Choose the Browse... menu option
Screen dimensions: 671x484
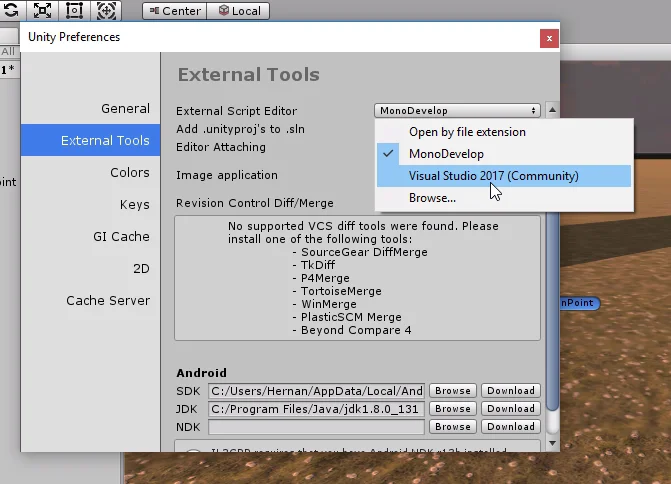coord(504,198)
